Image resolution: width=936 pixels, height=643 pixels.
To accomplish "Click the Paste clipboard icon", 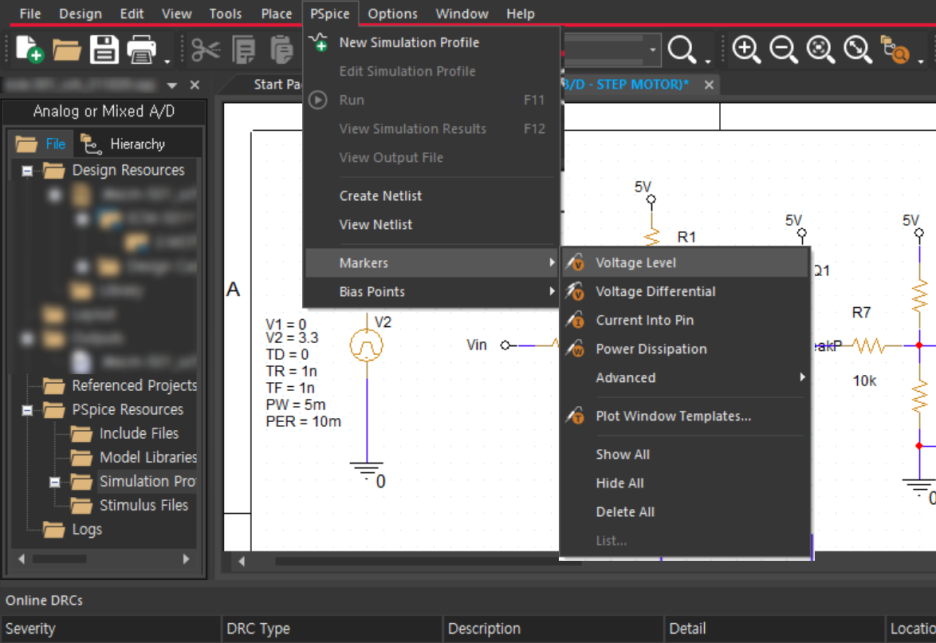I will pos(281,50).
